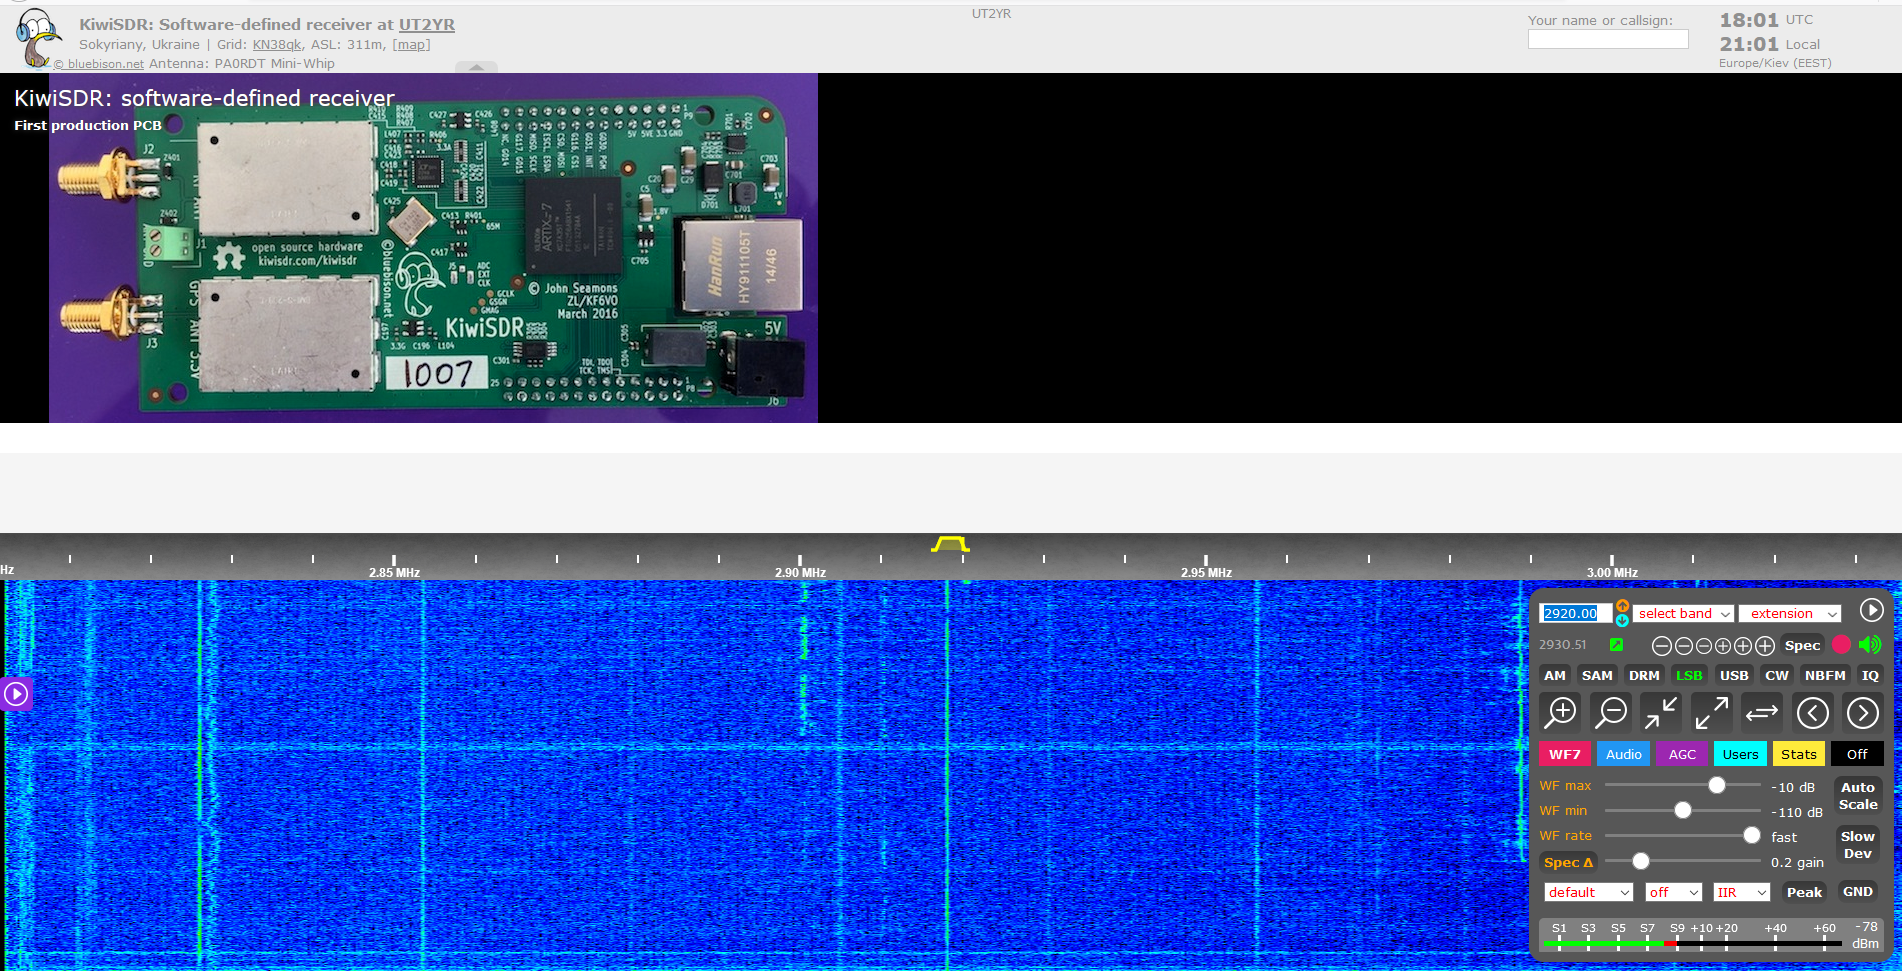Switch to CW mode
The image size is (1902, 971).
[x=1777, y=675]
